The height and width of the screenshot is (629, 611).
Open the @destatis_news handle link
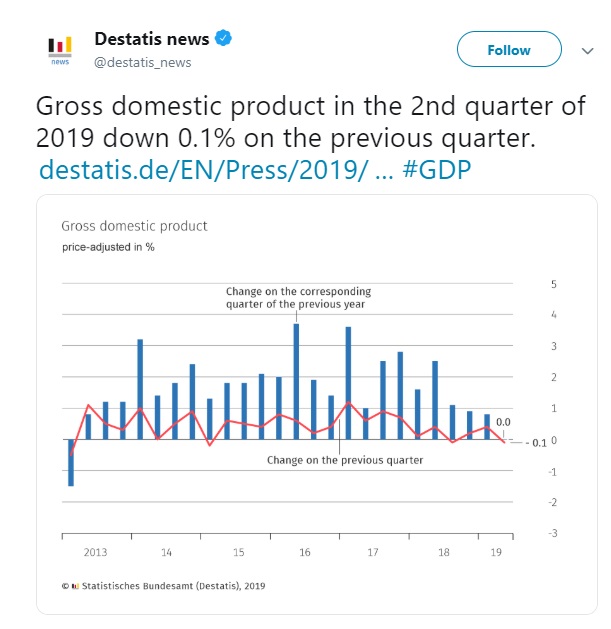(142, 63)
